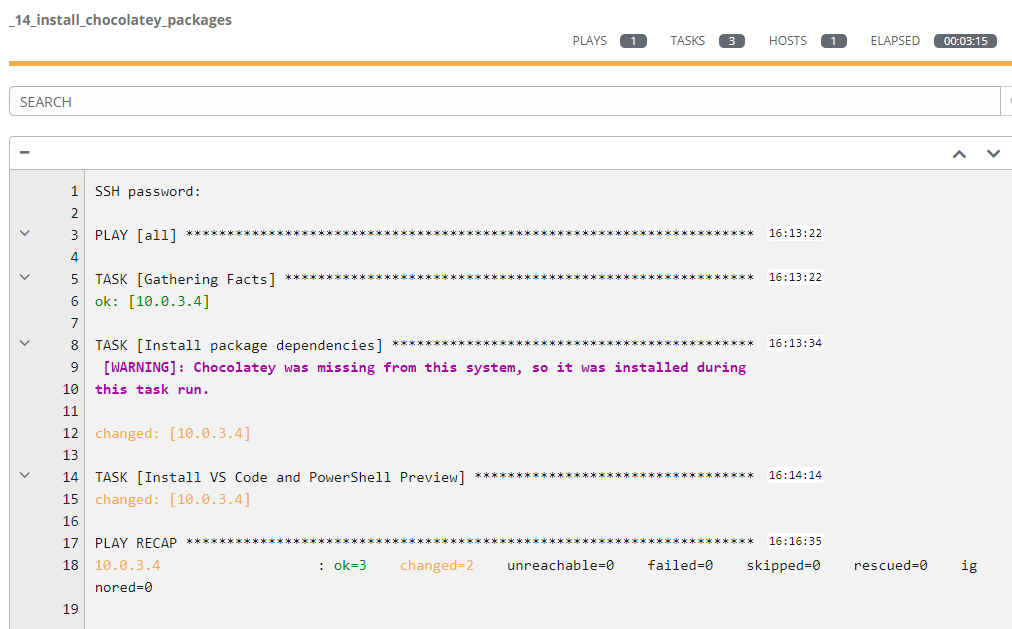Click the Chocolatey was missing warning line
The width and height of the screenshot is (1012, 629).
[x=424, y=367]
